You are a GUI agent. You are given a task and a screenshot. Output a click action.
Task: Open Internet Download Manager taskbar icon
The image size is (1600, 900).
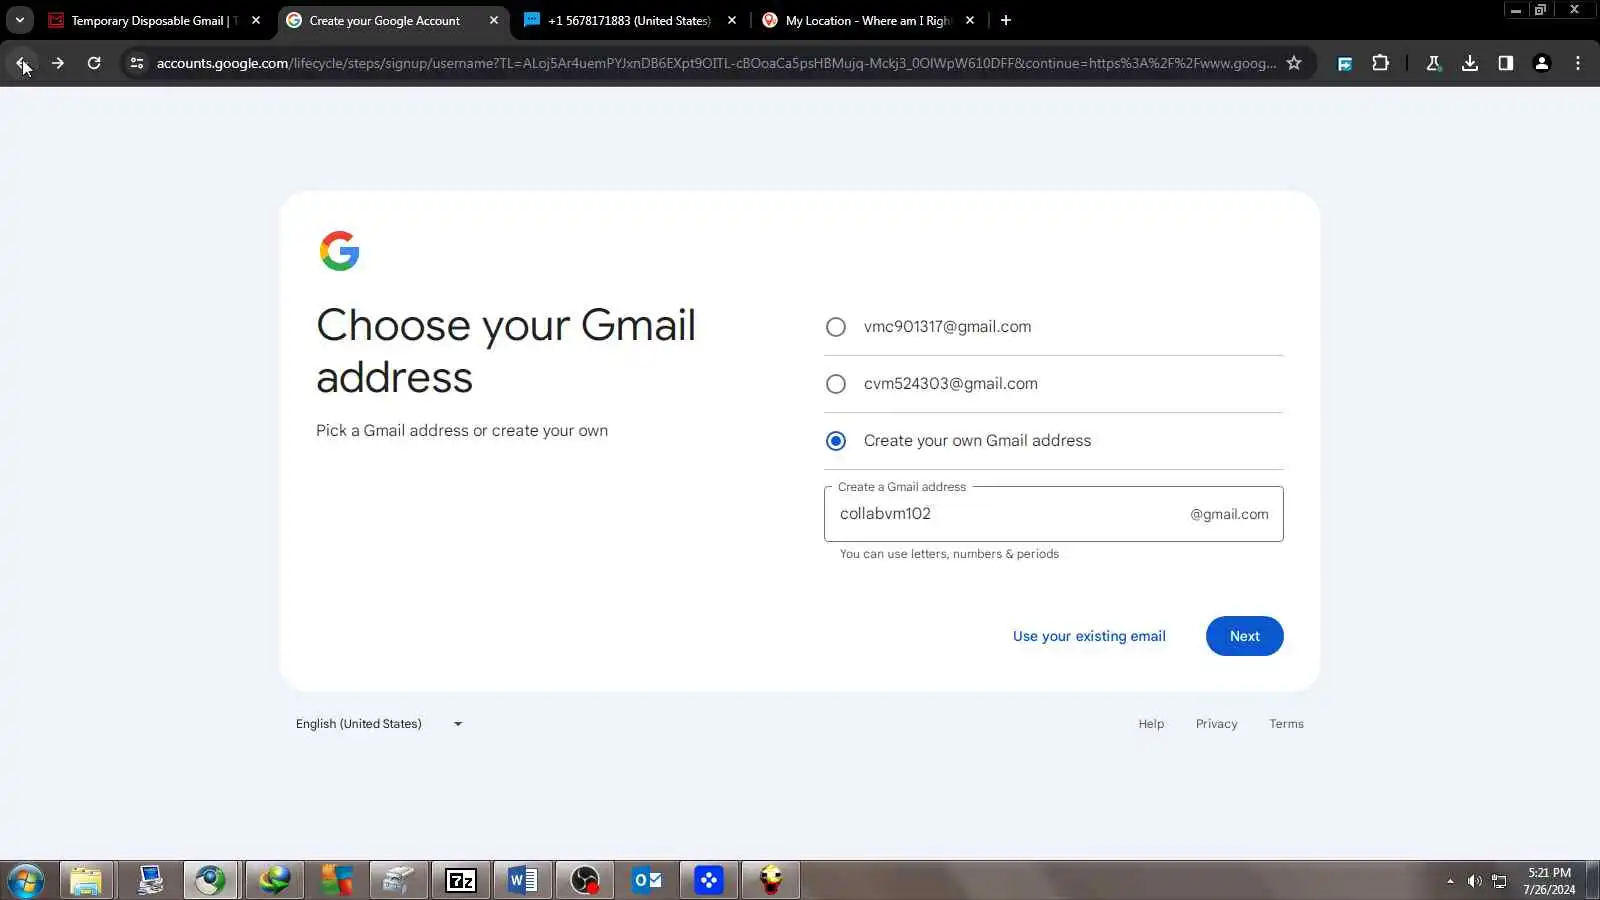pyautogui.click(x=274, y=881)
